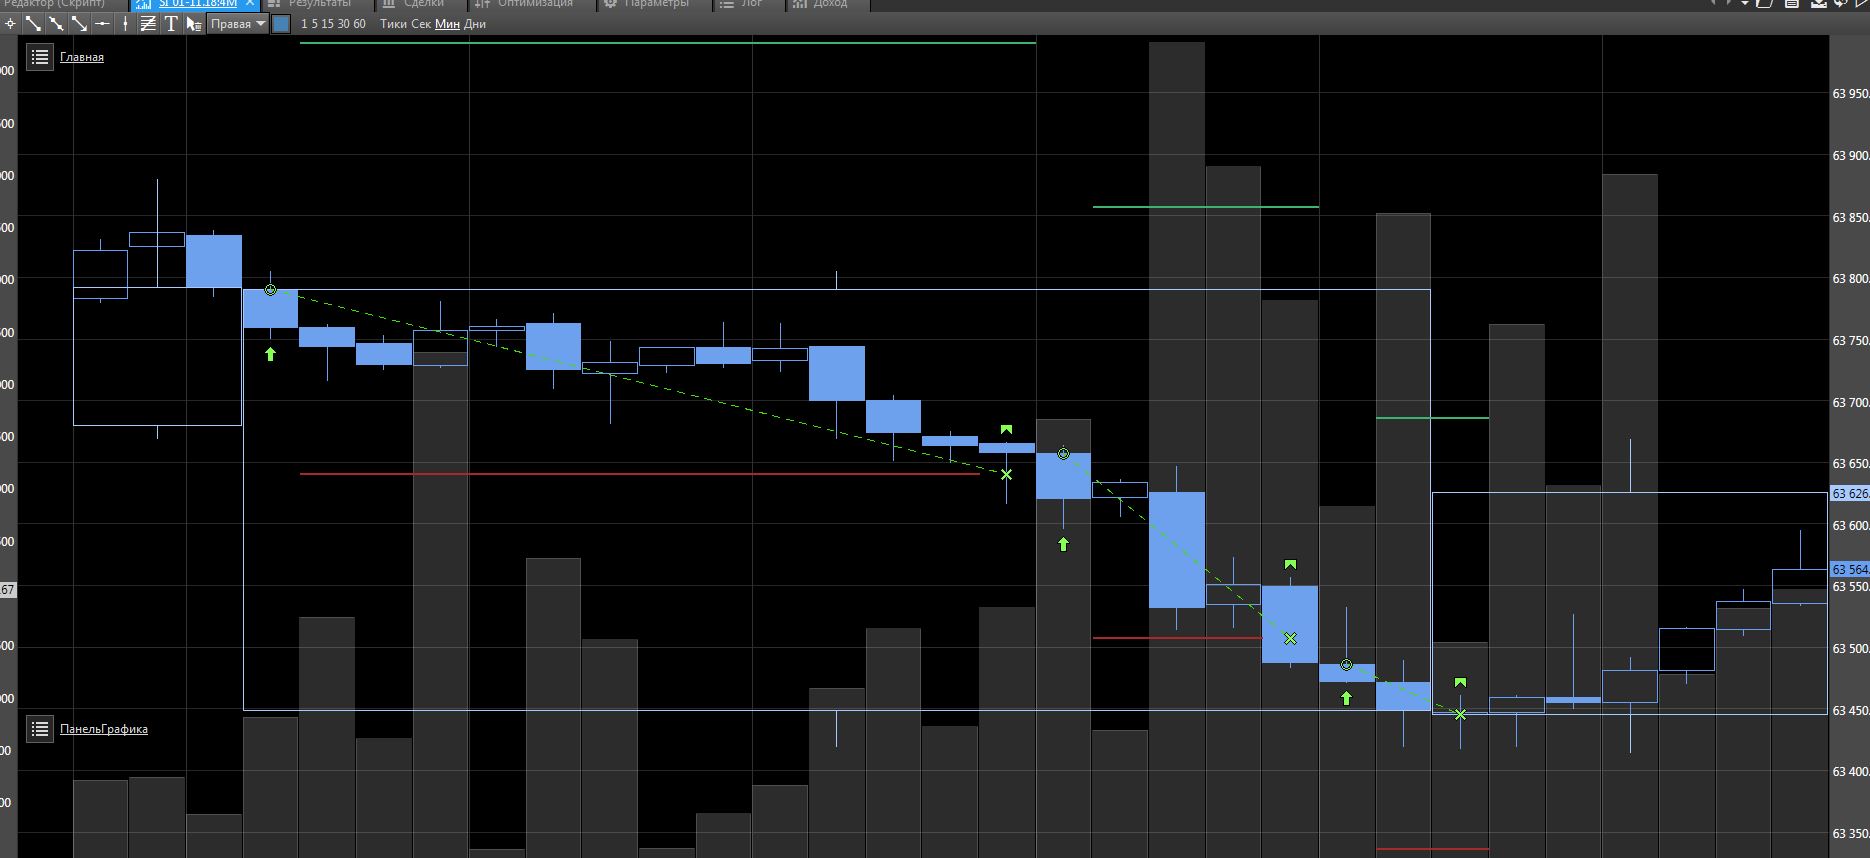Switch to the Результаты tab

(x=320, y=4)
